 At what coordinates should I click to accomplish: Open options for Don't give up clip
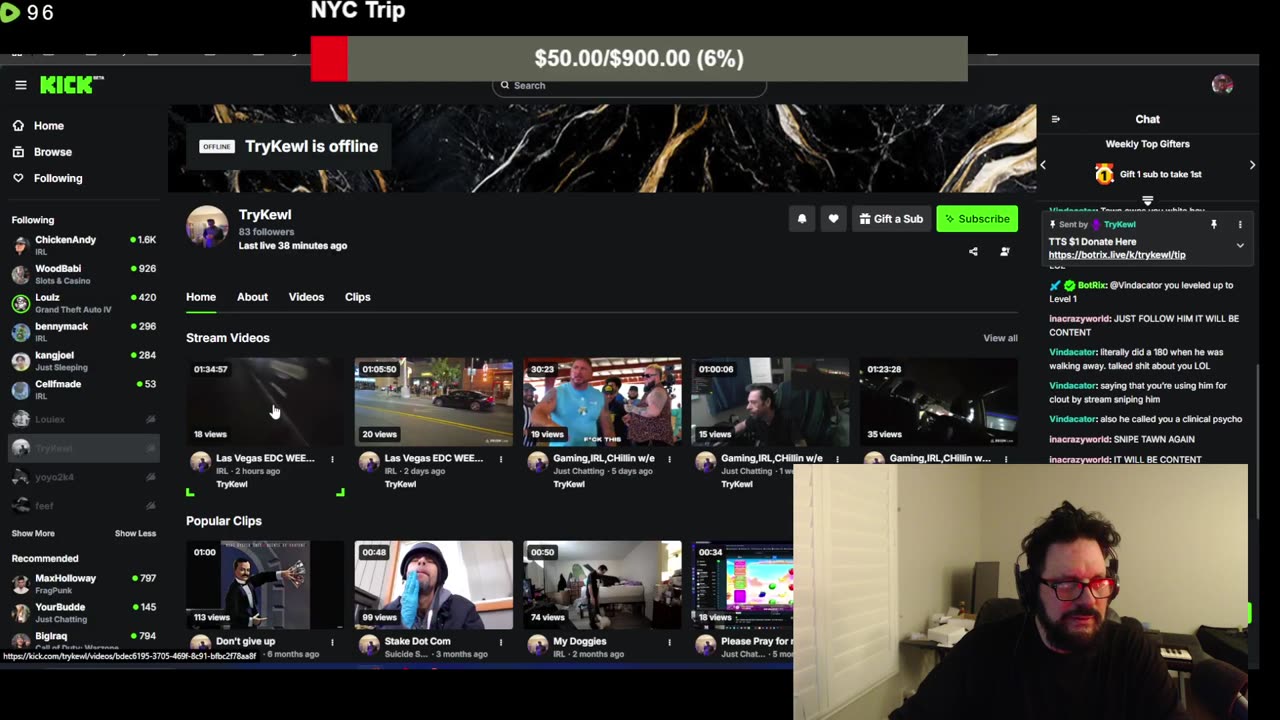[x=332, y=642]
